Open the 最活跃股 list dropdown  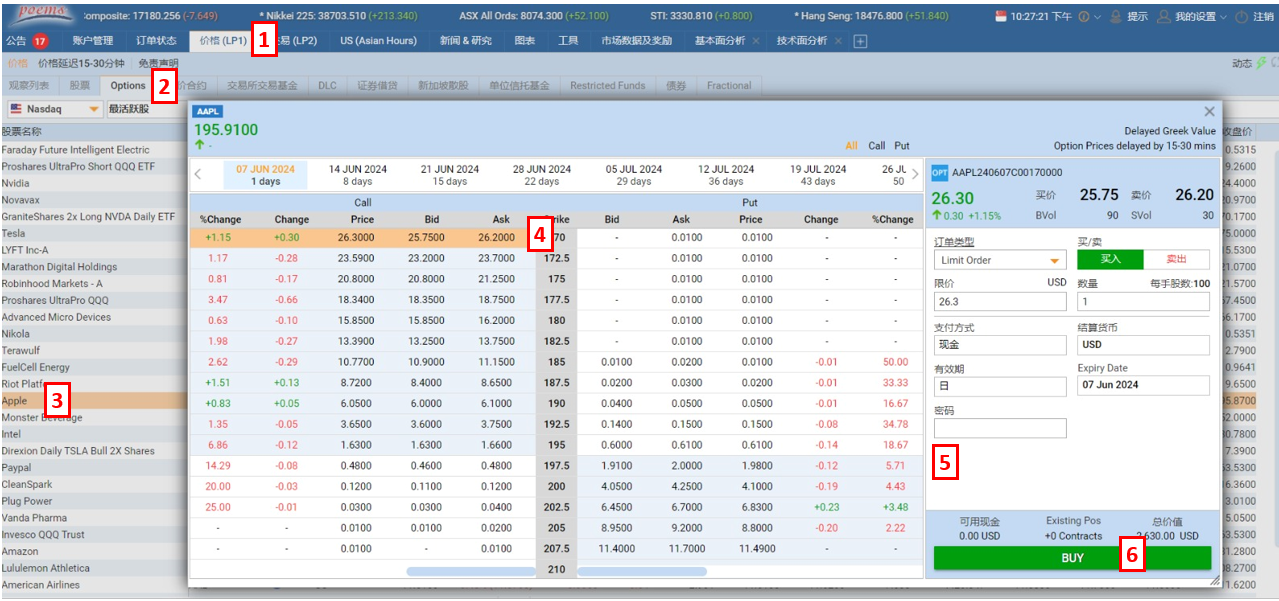pos(146,109)
